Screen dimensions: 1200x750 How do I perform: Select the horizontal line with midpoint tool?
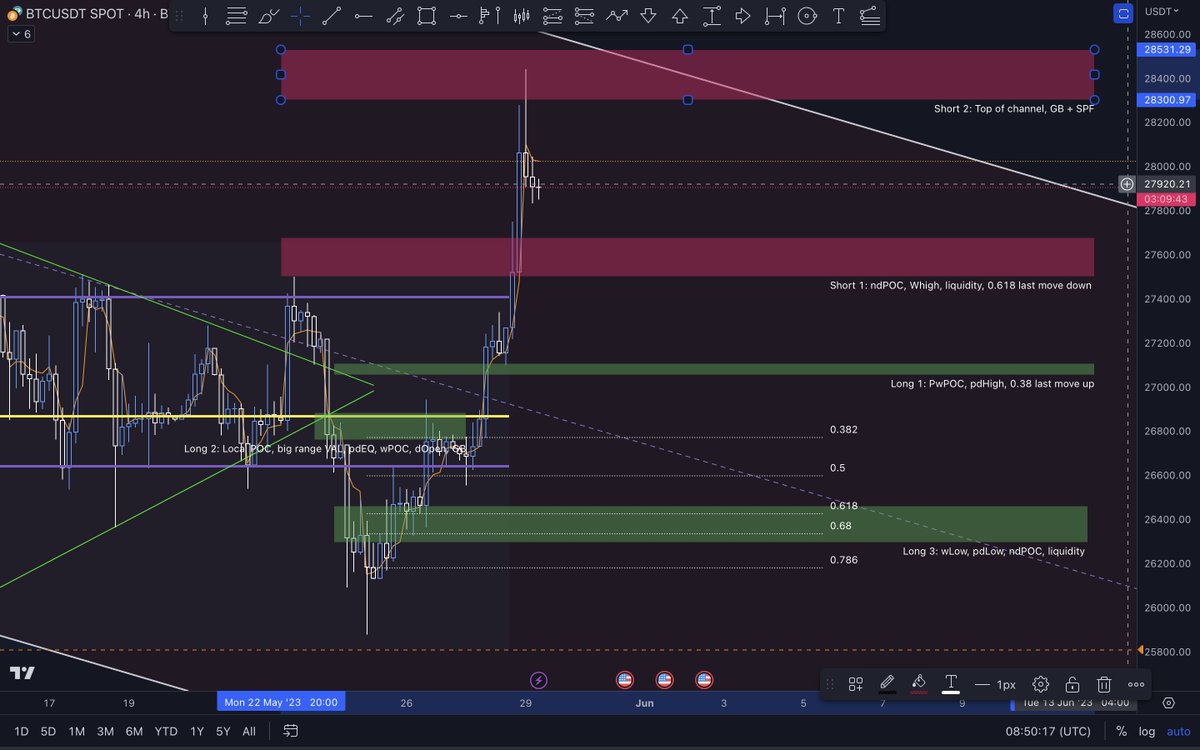[x=458, y=16]
